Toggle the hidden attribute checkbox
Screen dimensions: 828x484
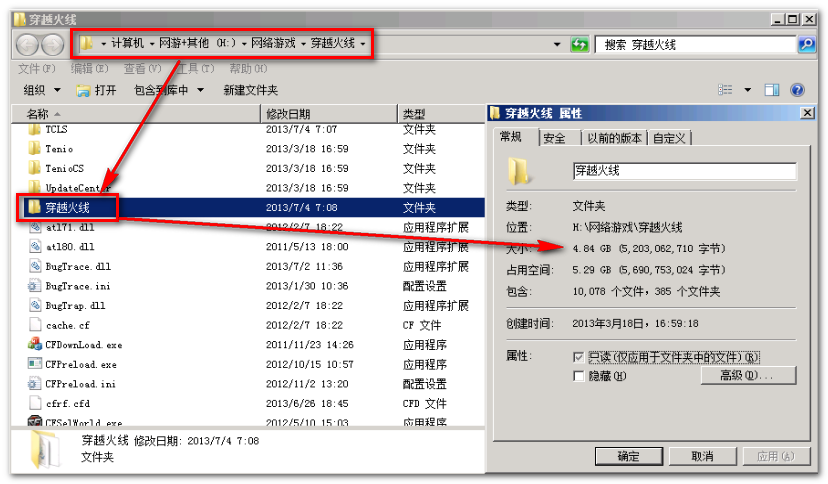coord(578,376)
